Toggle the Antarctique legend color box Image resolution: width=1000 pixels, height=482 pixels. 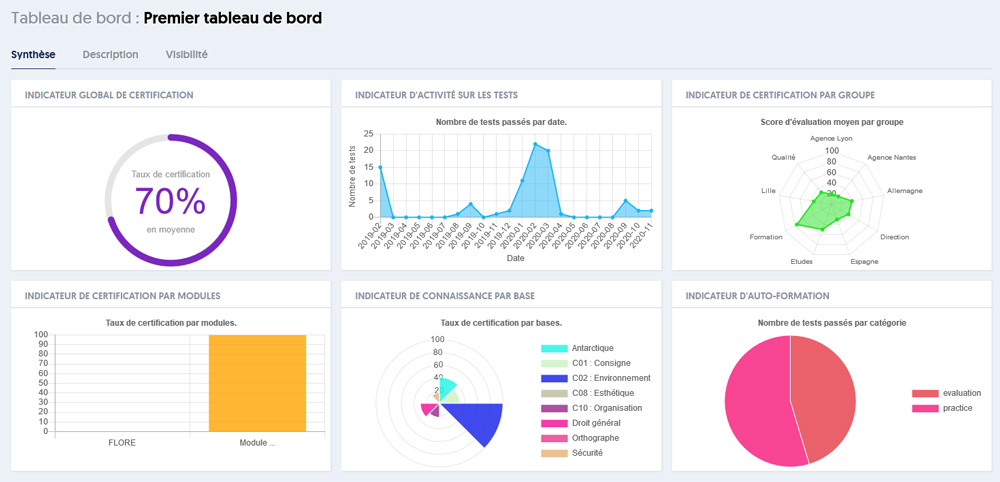coord(554,348)
